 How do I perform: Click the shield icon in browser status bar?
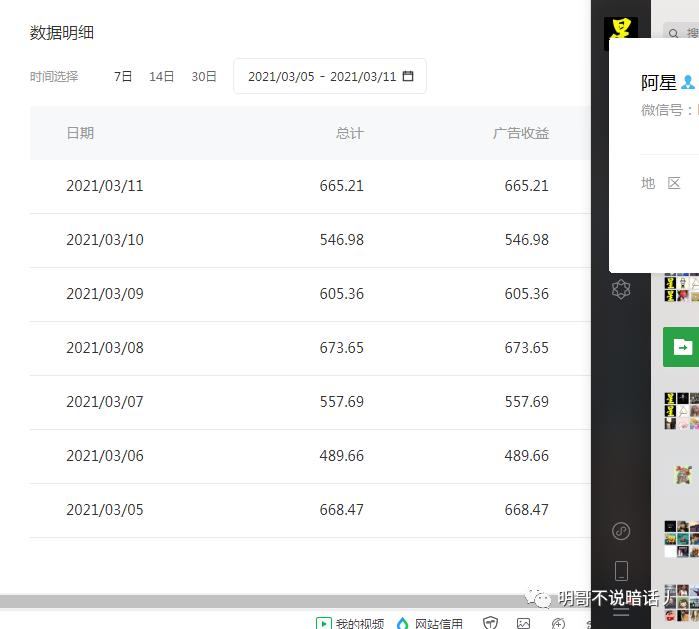[490, 623]
